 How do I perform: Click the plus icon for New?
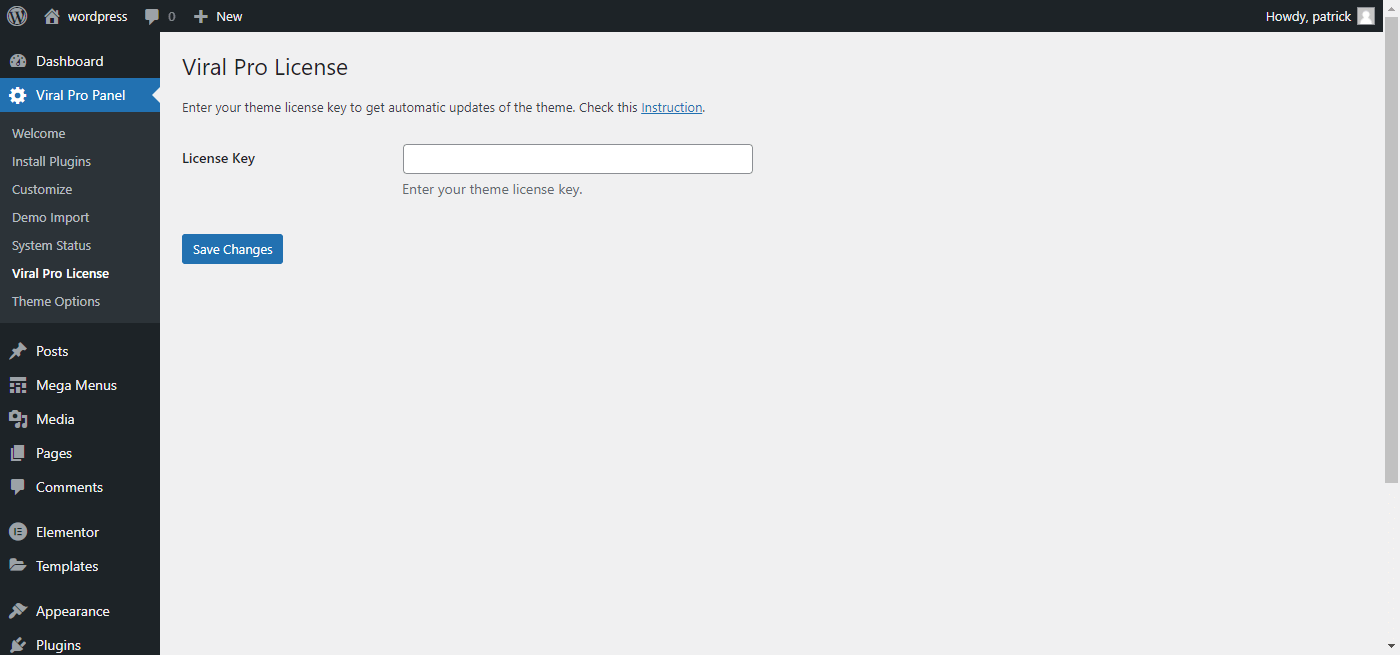tap(201, 16)
